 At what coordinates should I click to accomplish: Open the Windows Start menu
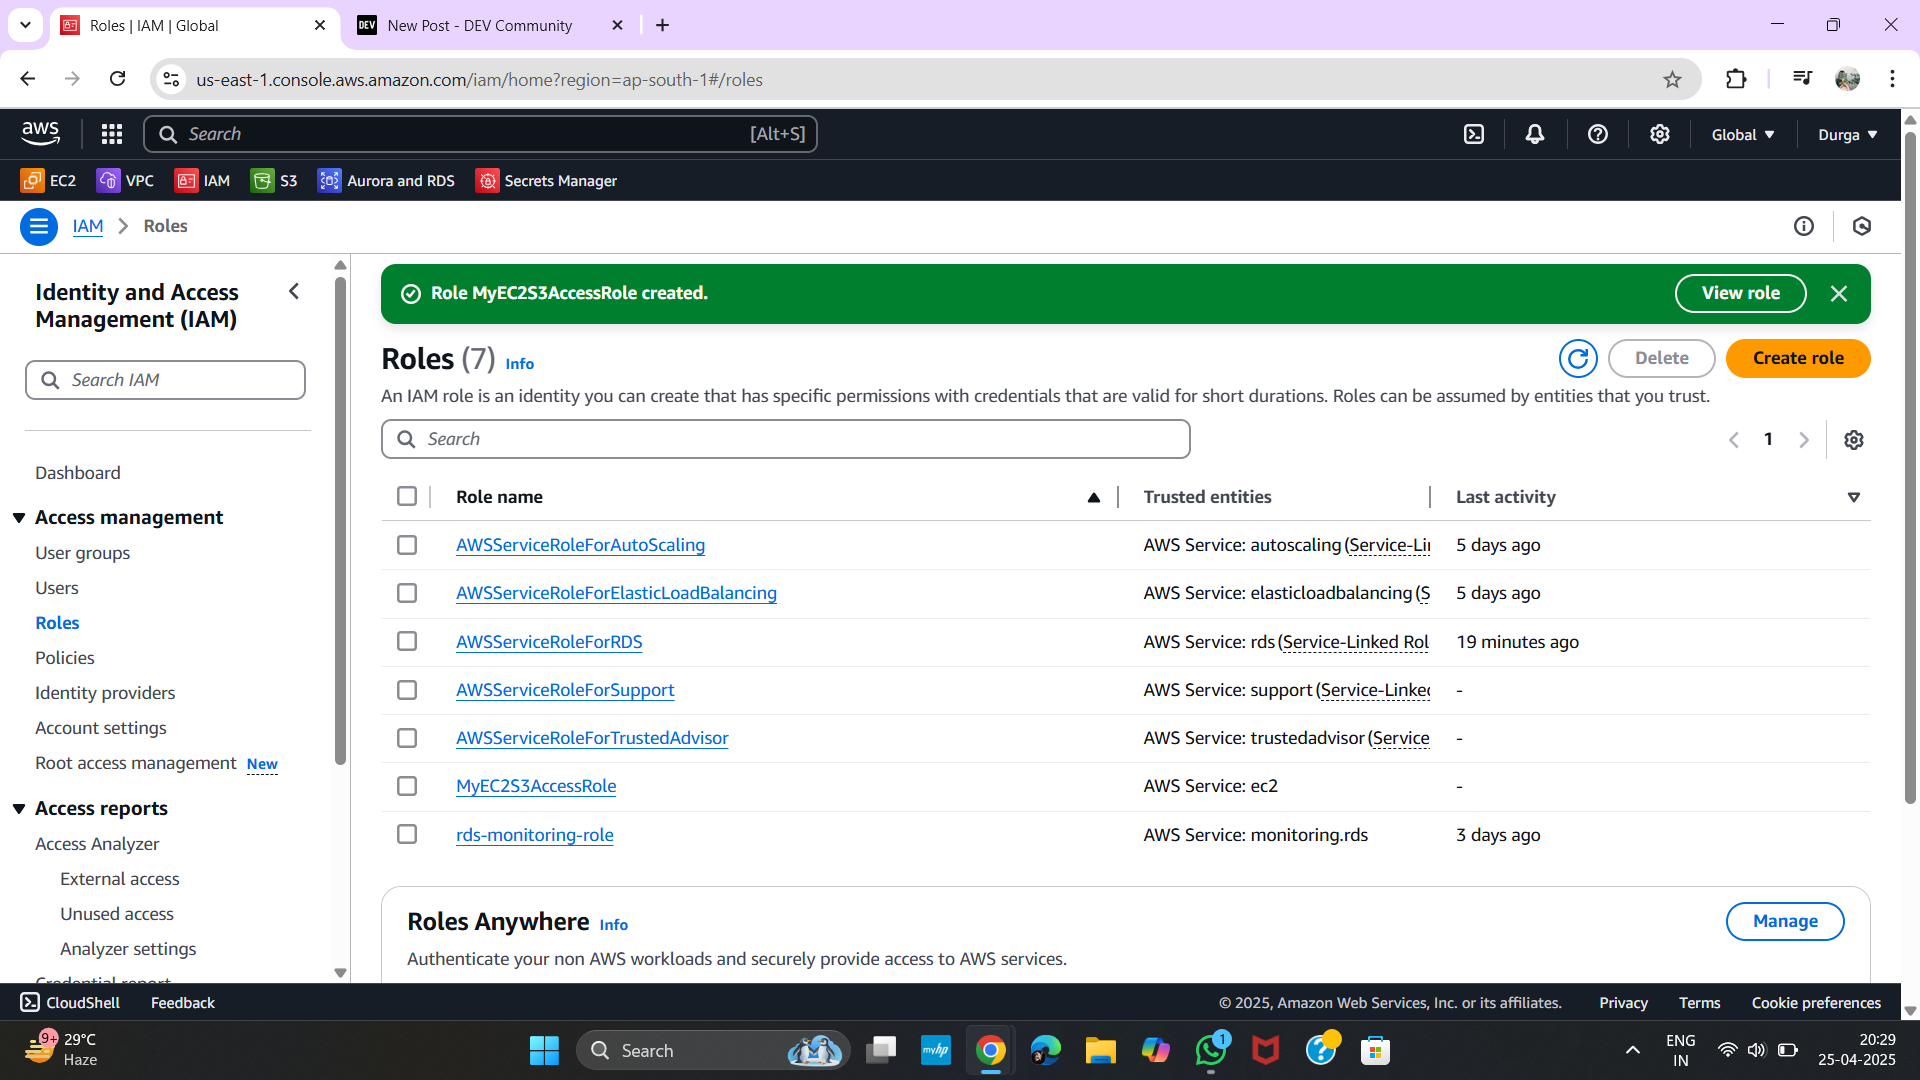coord(544,1051)
